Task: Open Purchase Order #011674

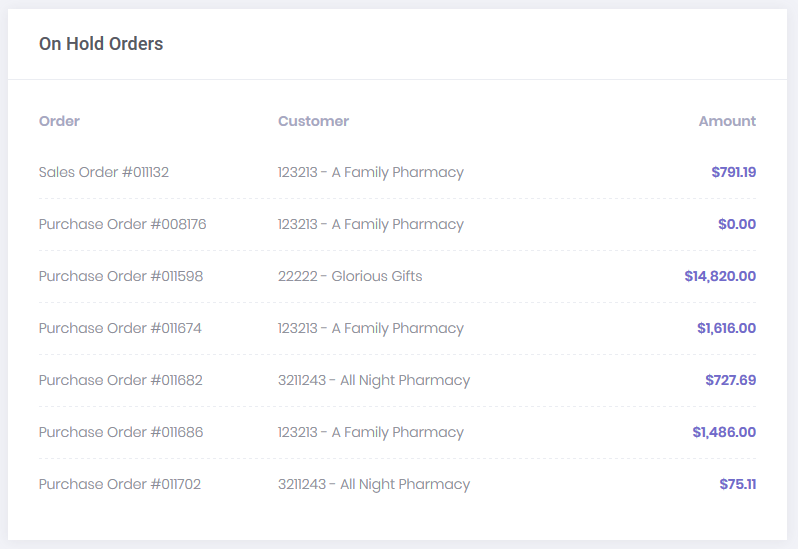Action: (x=120, y=328)
